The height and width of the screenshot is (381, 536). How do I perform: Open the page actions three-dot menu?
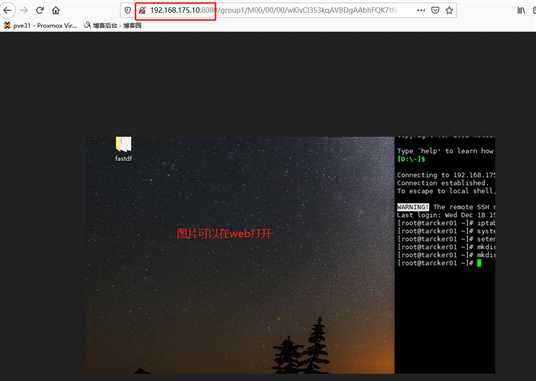tap(421, 11)
